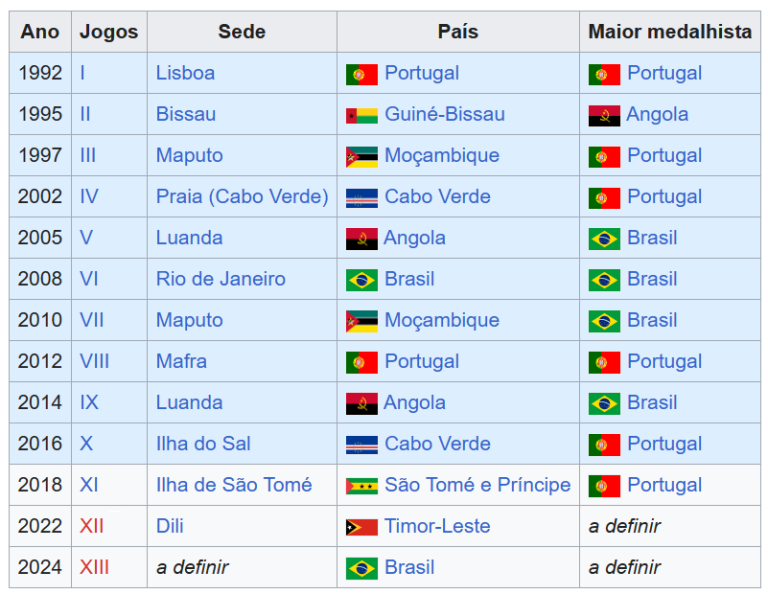Open the Rio de Janeiro link

tap(220, 279)
